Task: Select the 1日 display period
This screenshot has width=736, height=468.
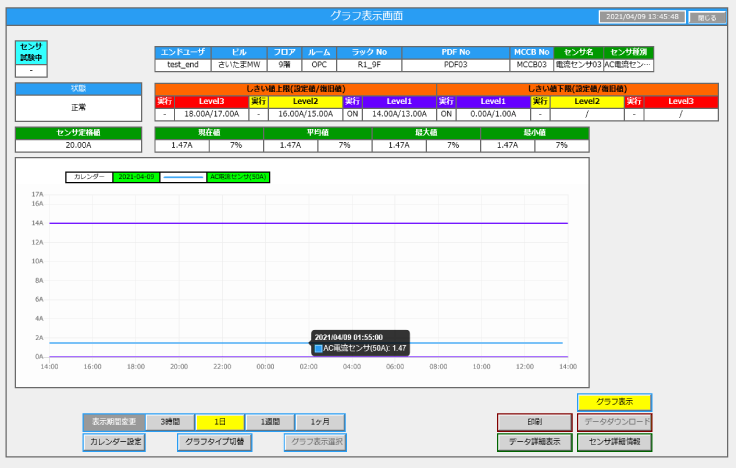Action: (220, 422)
